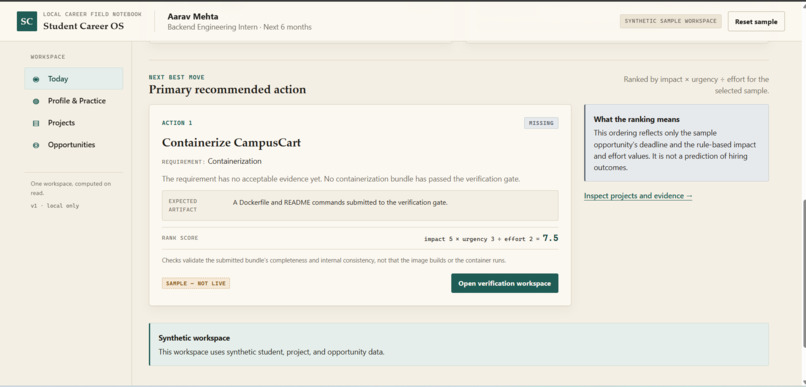This screenshot has width=806, height=387.
Task: Open the Projects section
Action: coord(74,123)
